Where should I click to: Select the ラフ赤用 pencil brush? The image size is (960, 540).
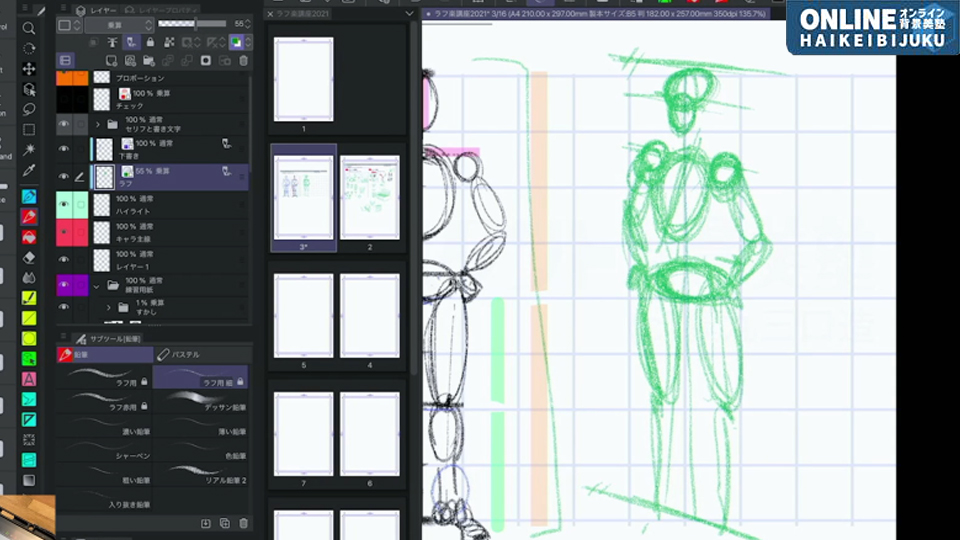click(104, 401)
